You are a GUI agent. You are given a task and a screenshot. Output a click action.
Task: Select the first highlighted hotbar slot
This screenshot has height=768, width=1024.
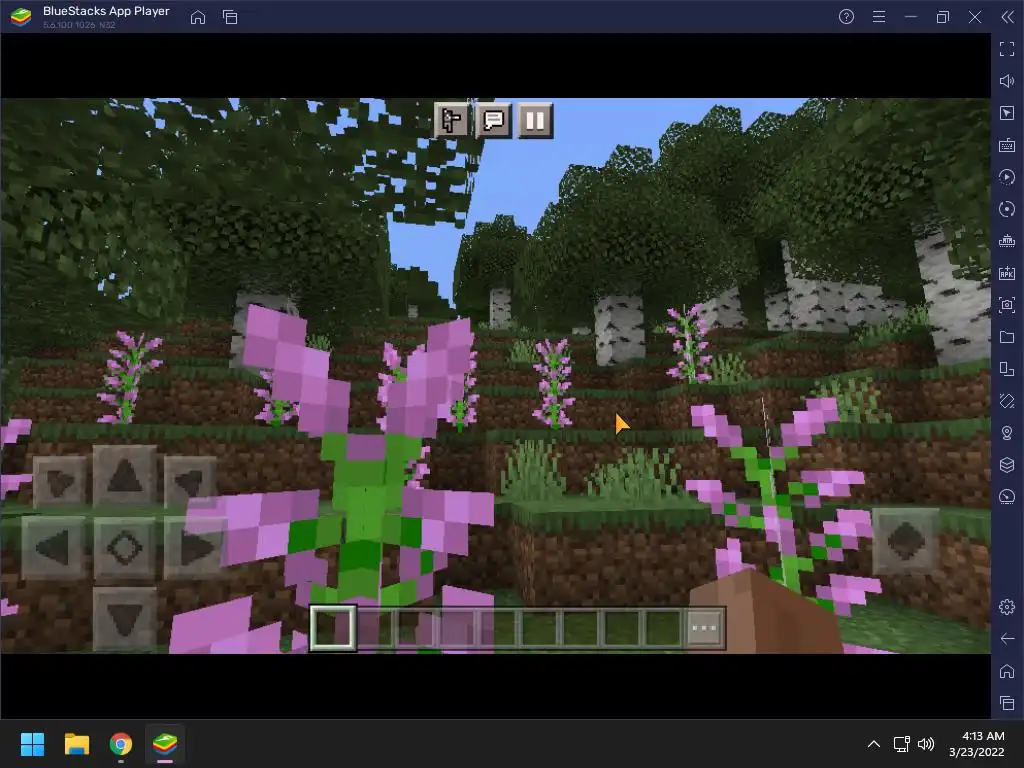[333, 628]
